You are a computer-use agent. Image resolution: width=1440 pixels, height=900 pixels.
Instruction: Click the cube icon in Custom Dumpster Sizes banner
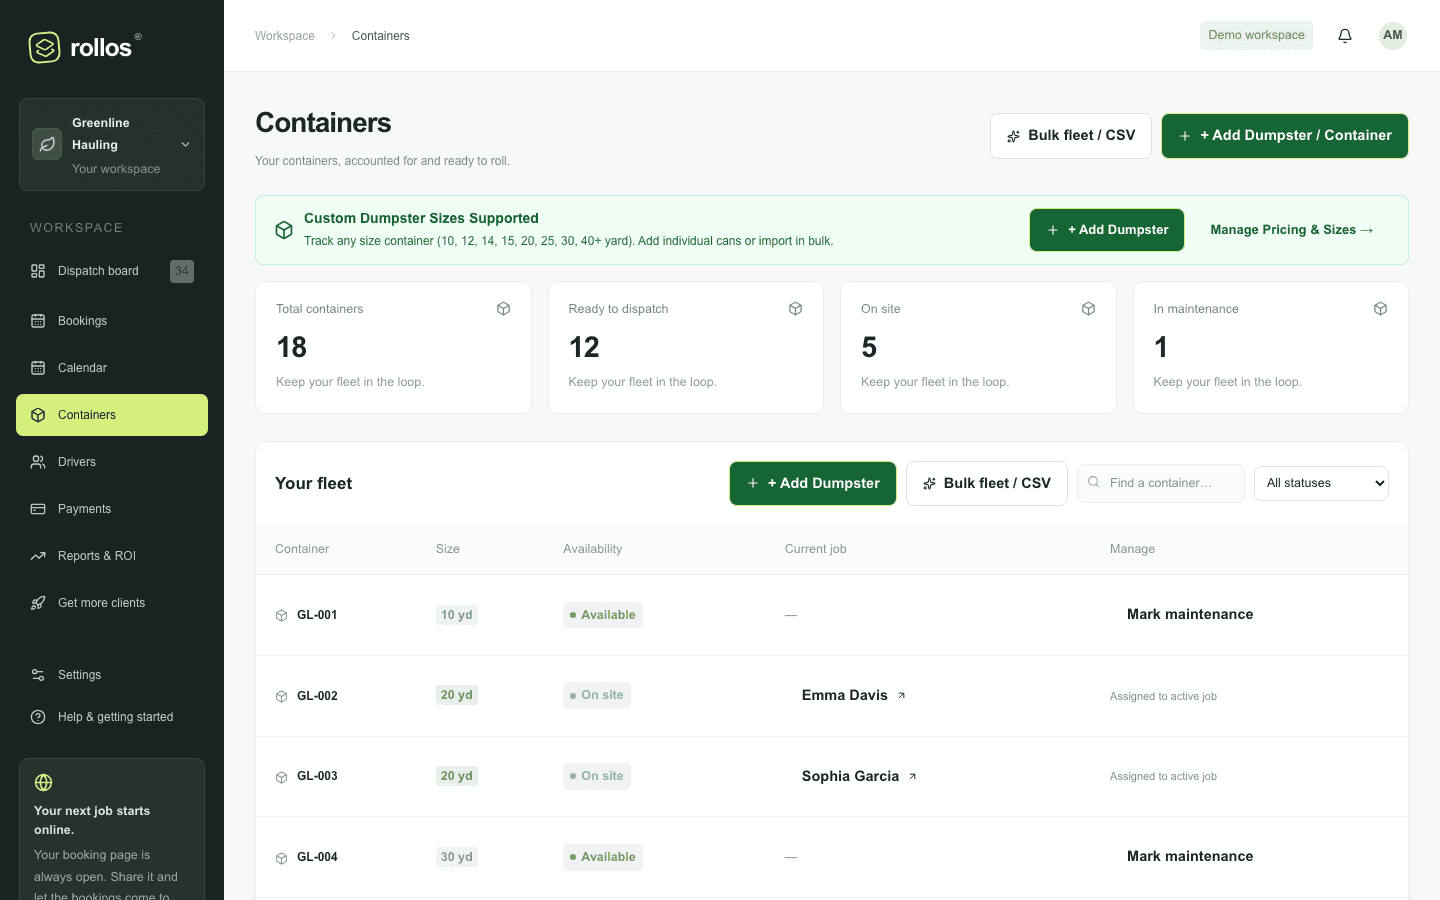pyautogui.click(x=284, y=230)
